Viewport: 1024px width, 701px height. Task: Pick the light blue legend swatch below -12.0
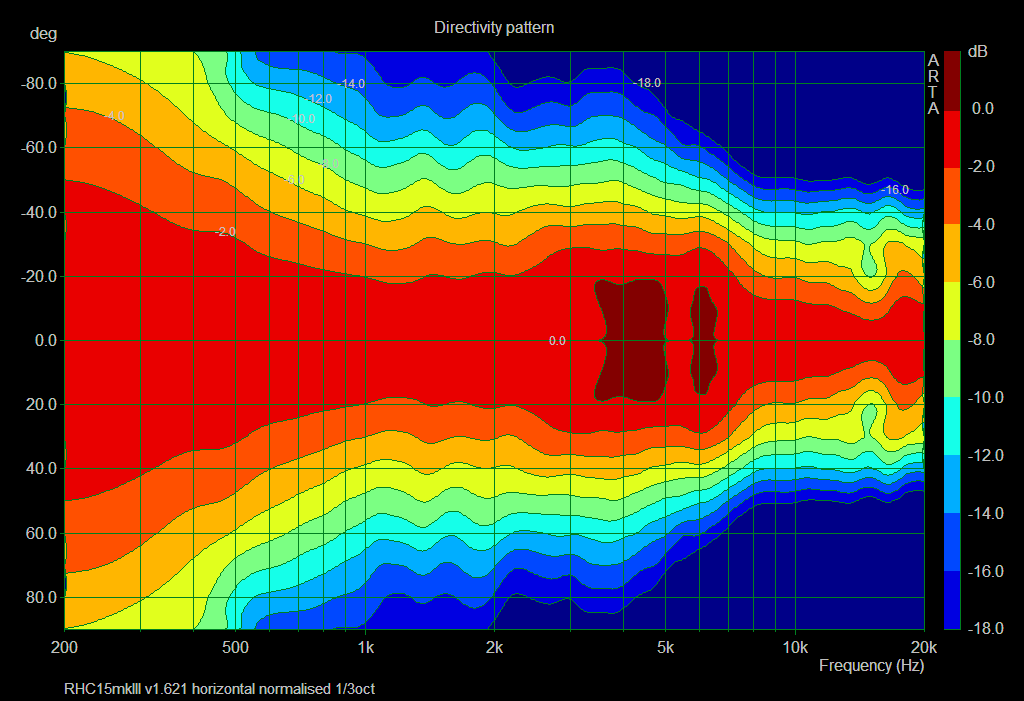[x=952, y=483]
